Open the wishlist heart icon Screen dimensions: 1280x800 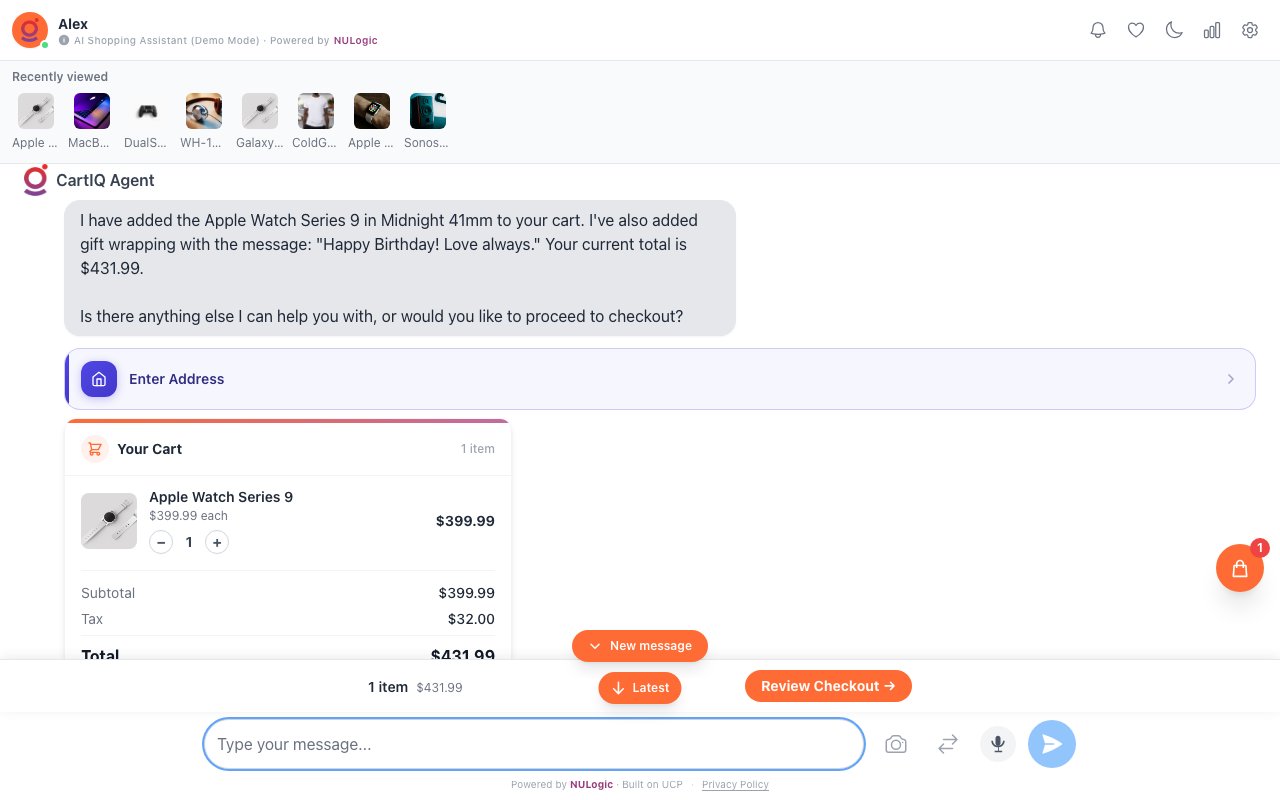[x=1136, y=30]
